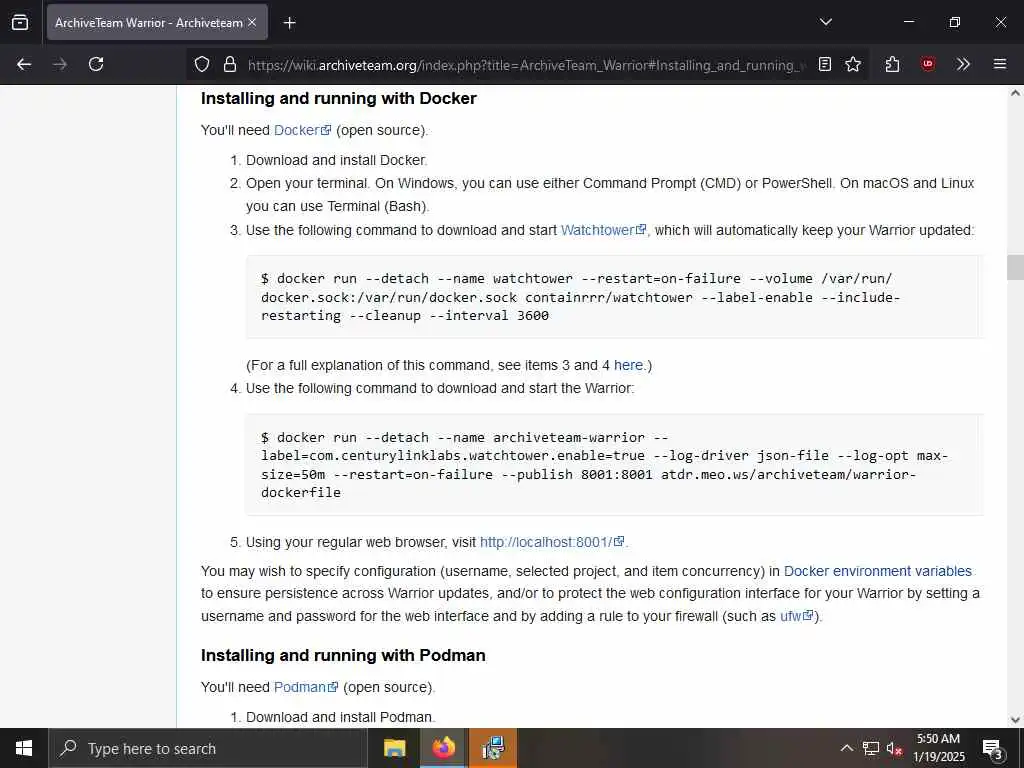Click the 'Installing and running with Podman' heading
The width and height of the screenshot is (1024, 768).
[343, 656]
